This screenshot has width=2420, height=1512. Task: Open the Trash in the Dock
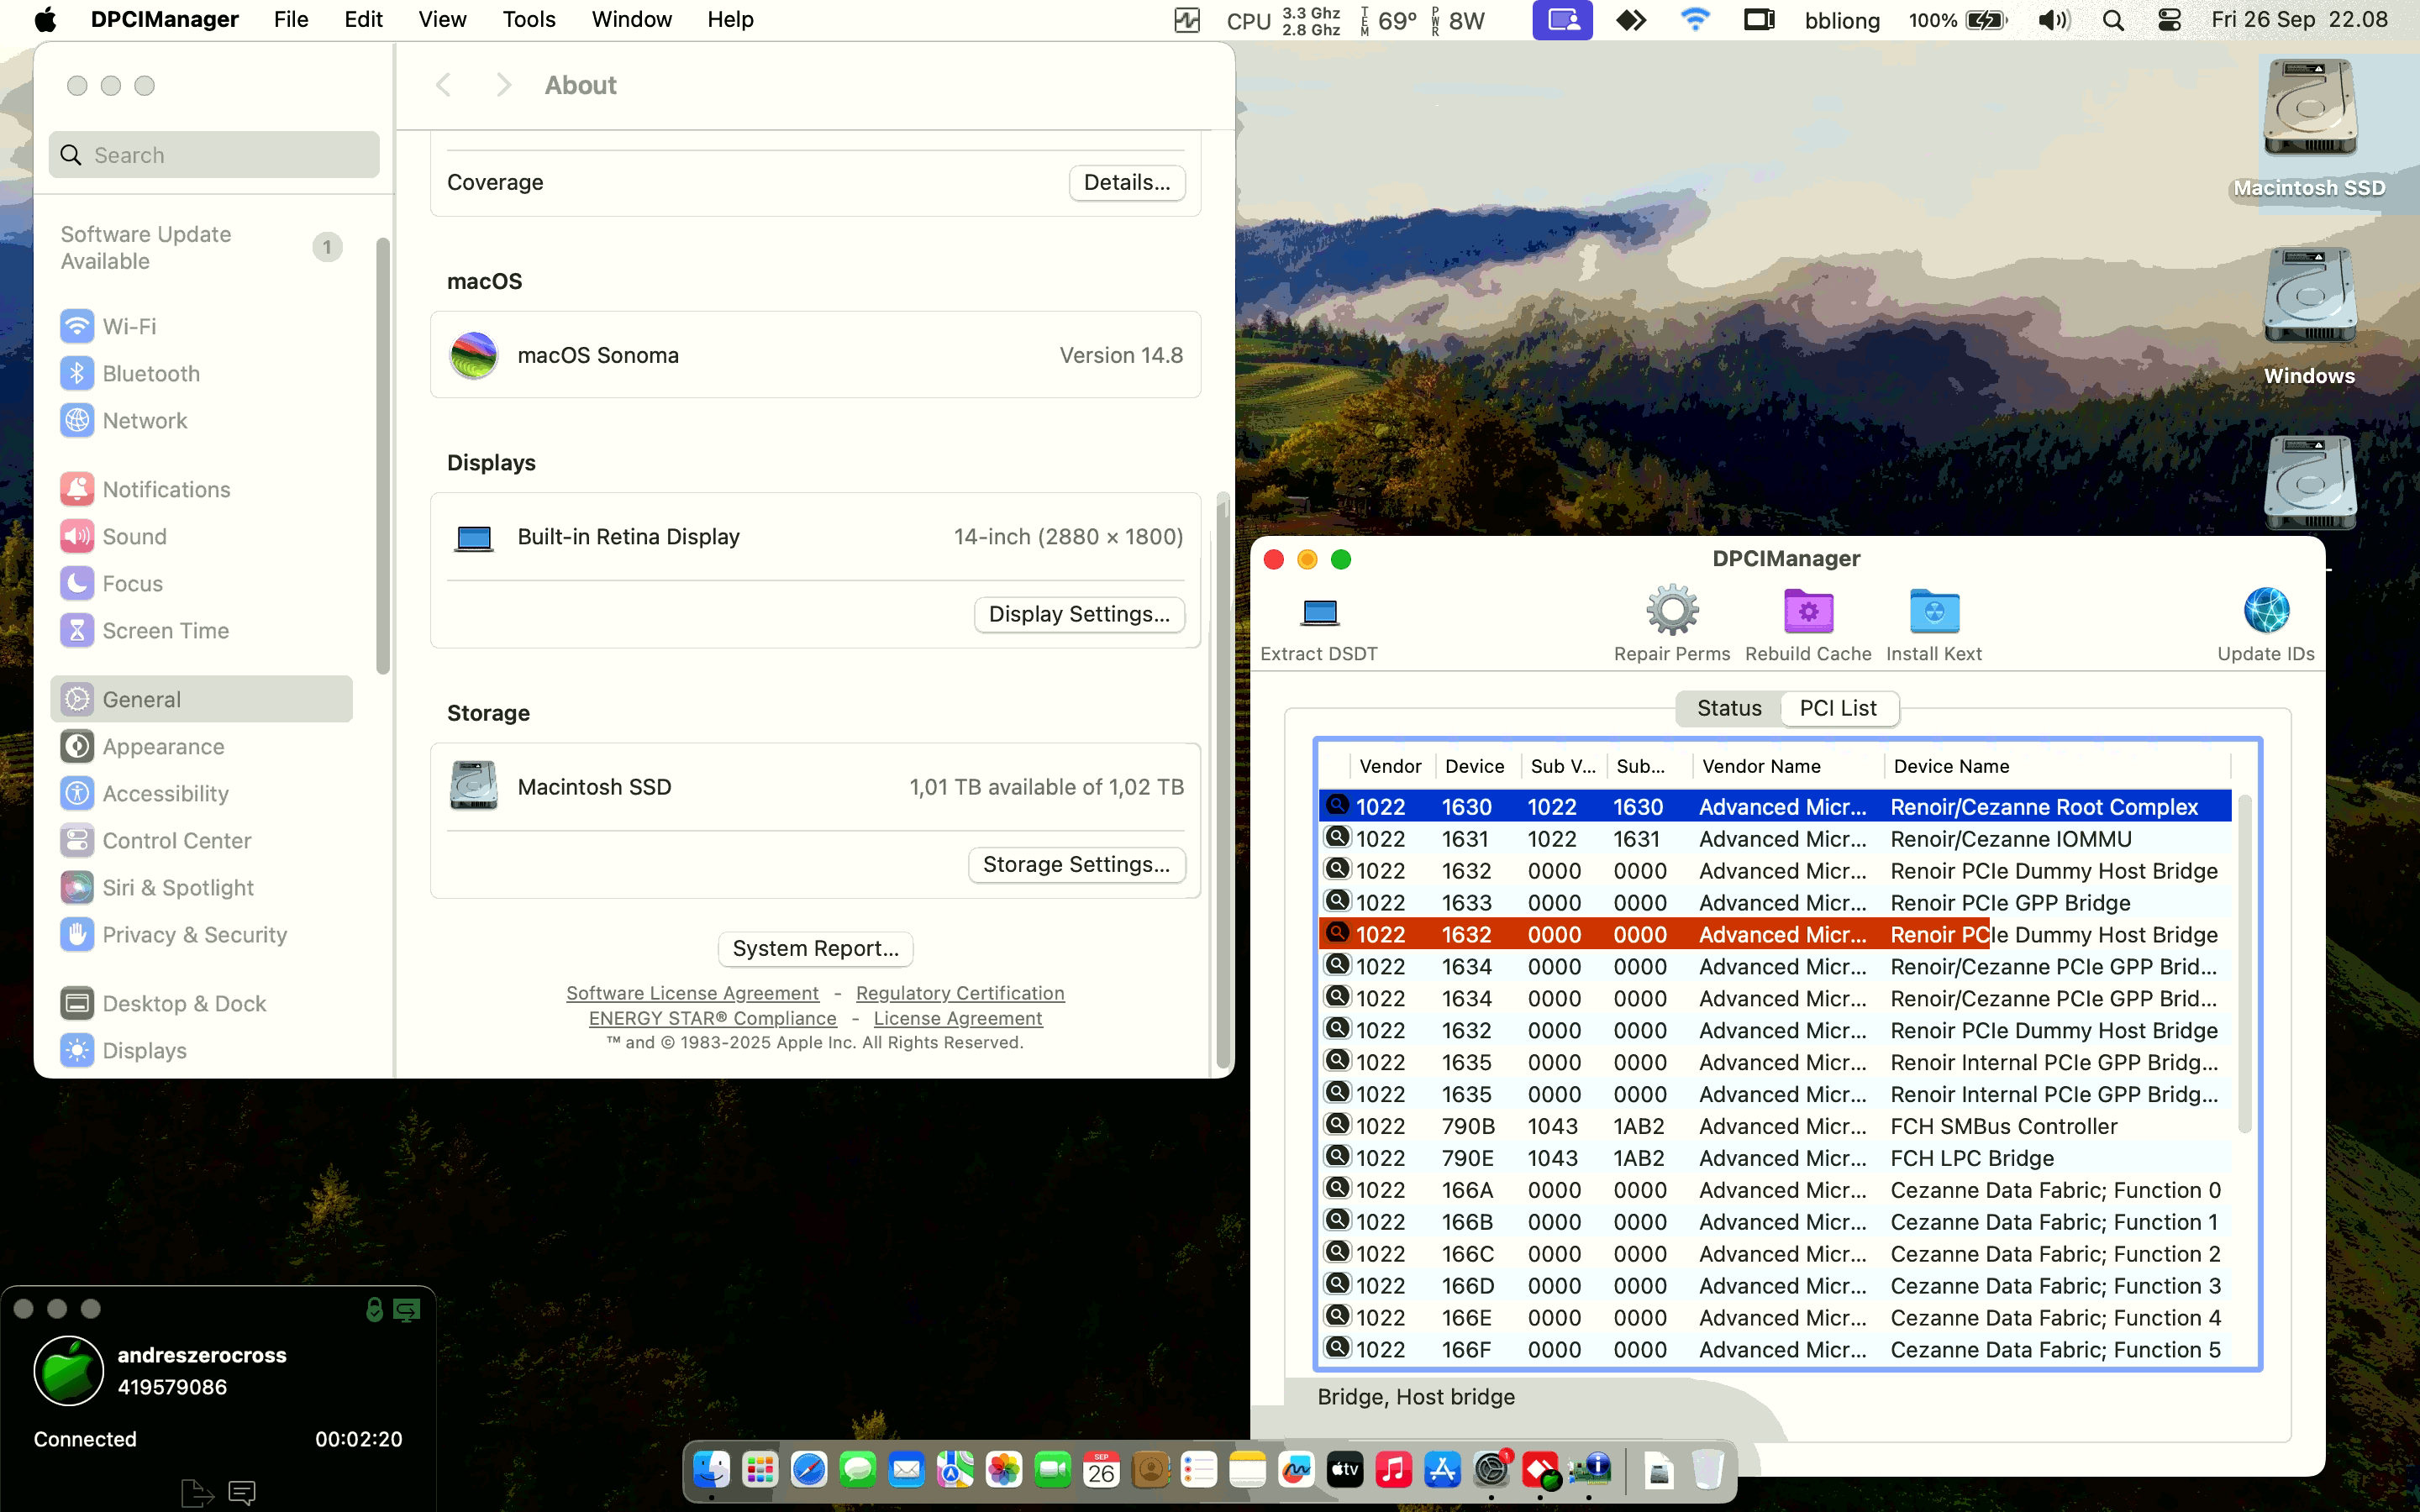tap(1708, 1469)
